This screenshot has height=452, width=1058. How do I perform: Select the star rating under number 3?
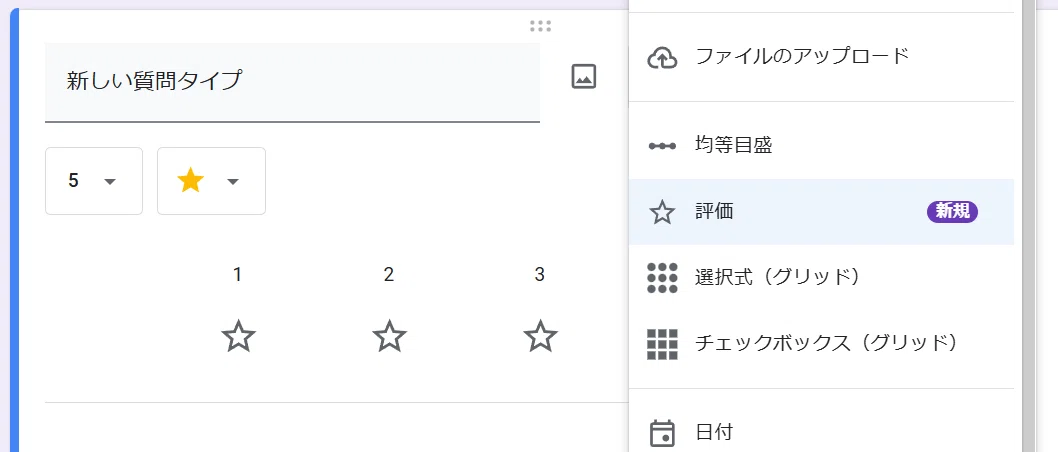540,336
